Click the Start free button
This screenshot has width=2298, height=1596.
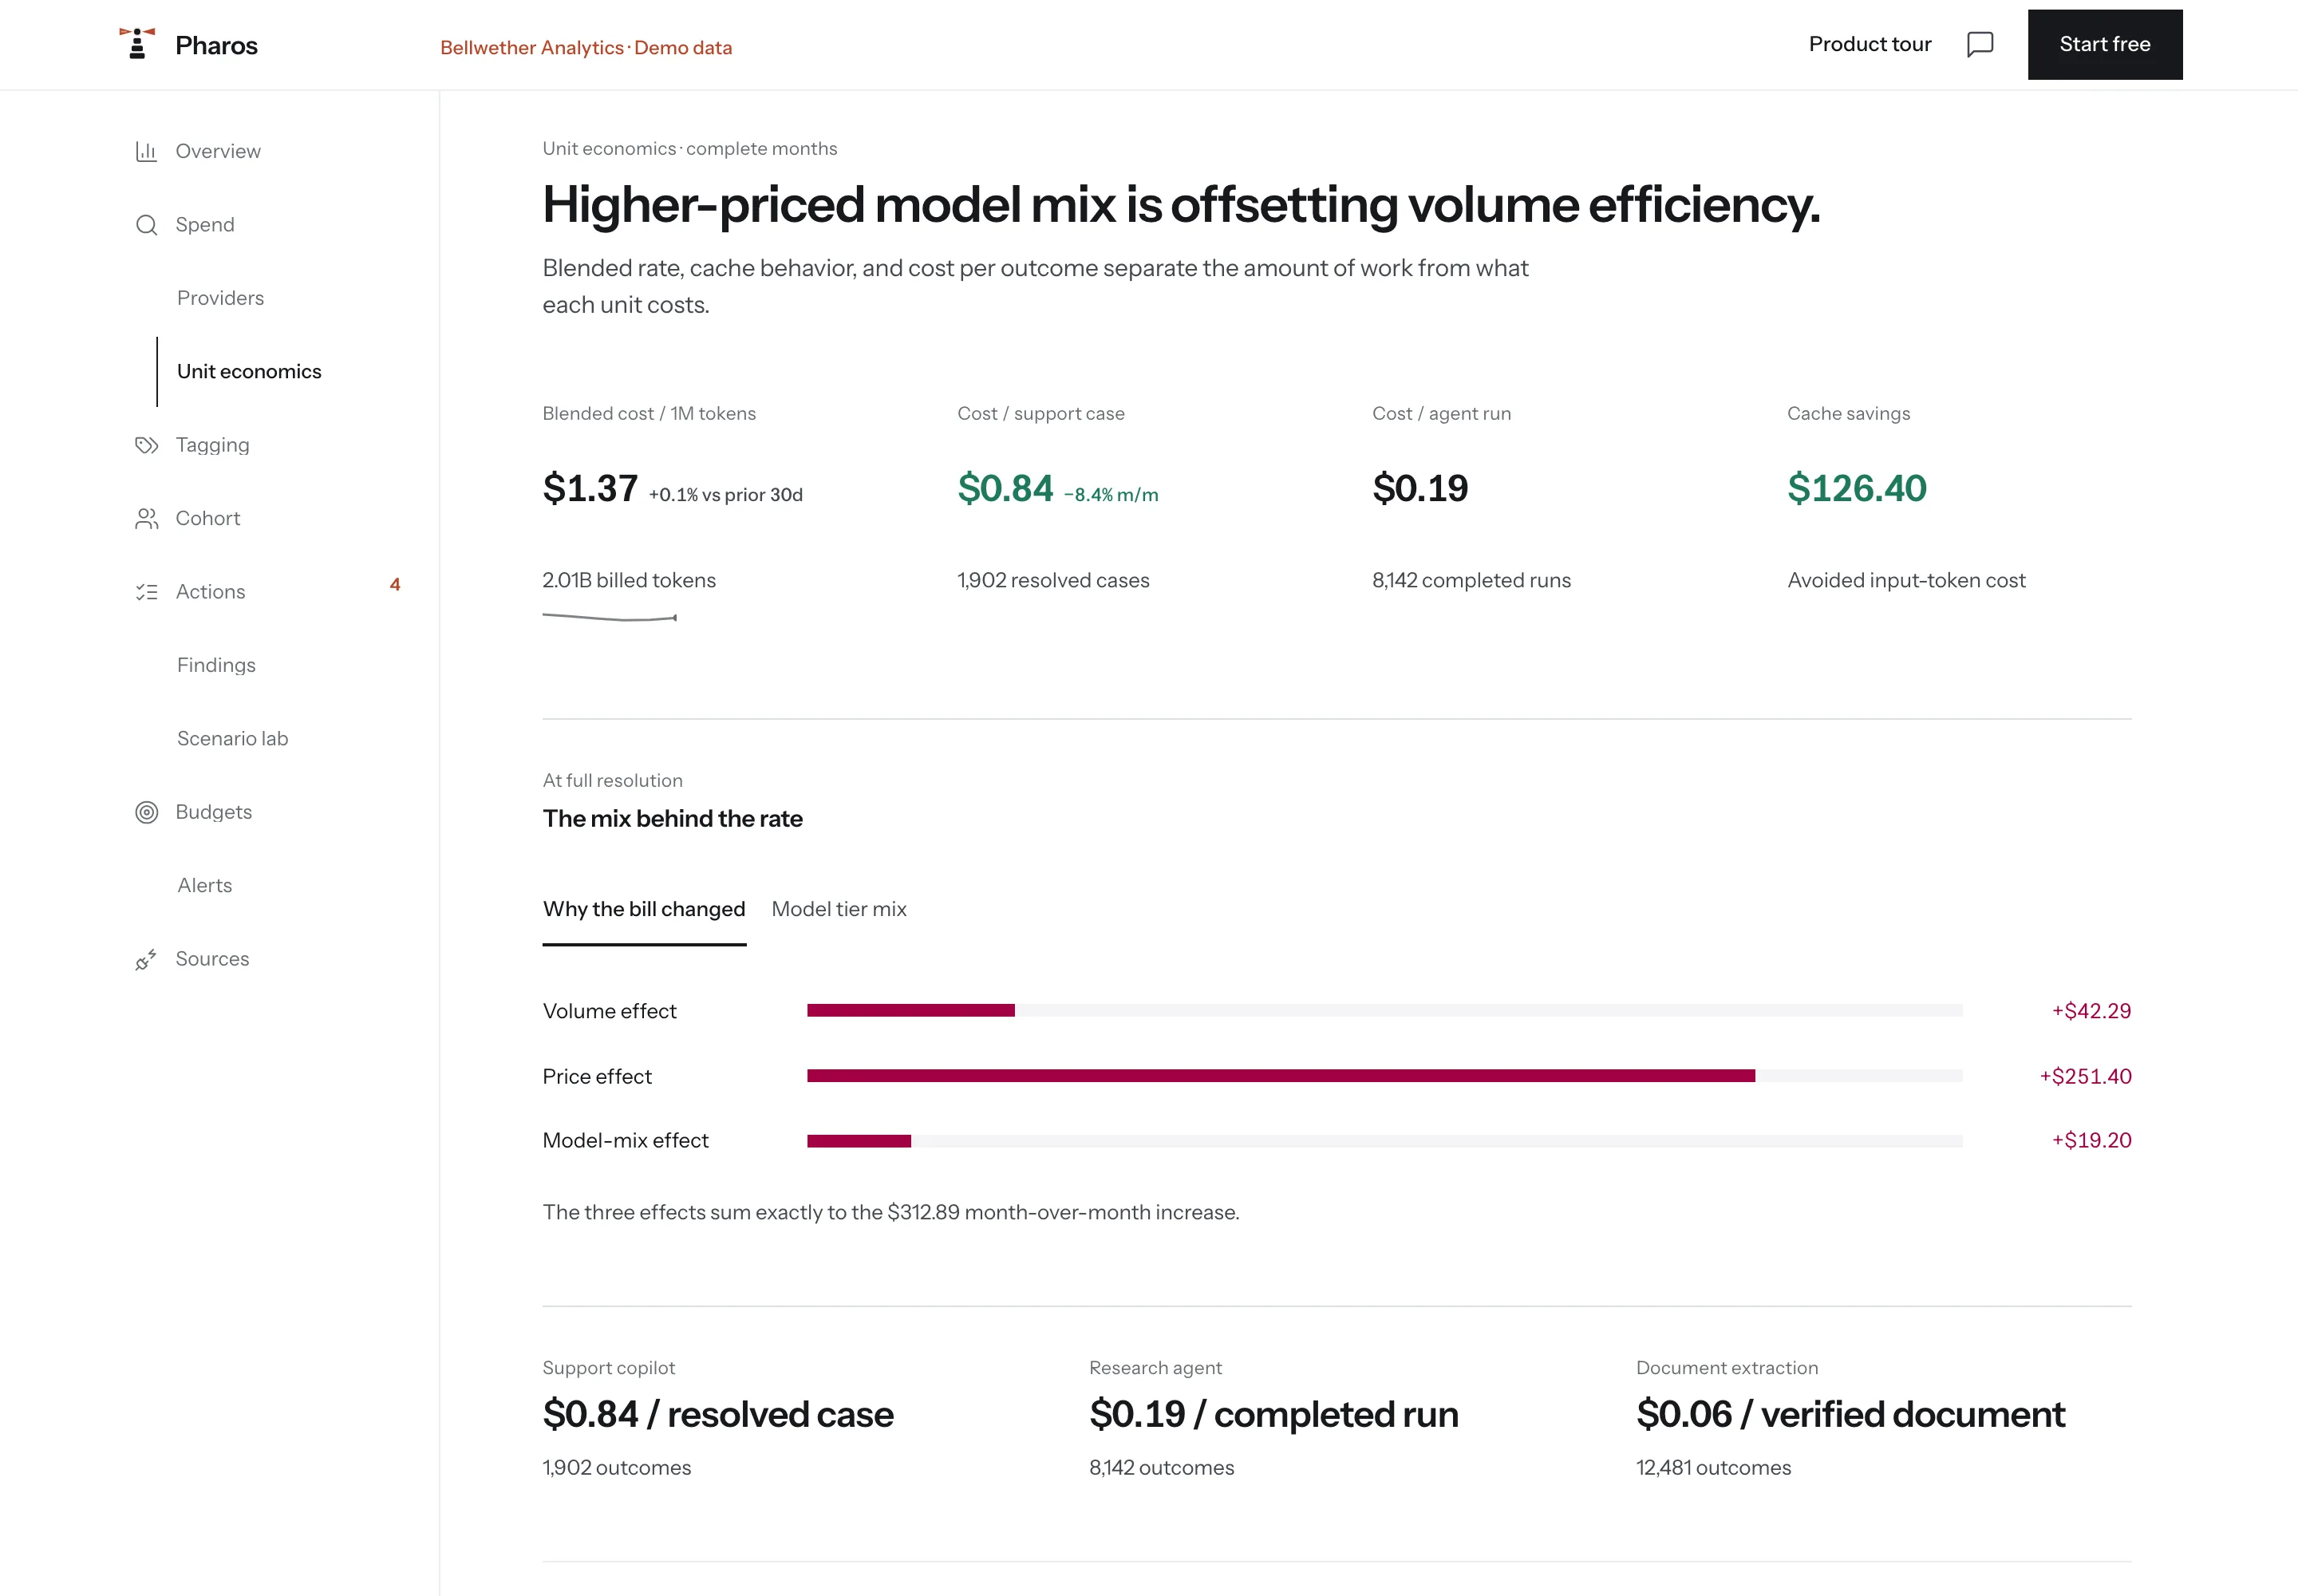click(2104, 44)
